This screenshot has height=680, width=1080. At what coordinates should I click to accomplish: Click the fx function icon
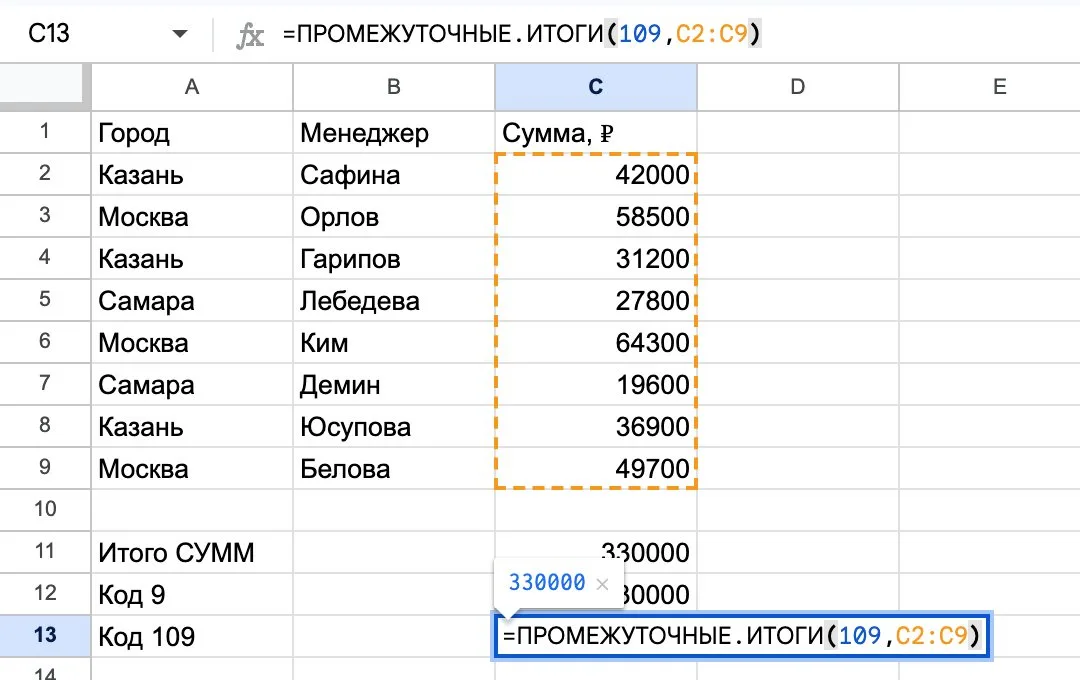coord(249,34)
